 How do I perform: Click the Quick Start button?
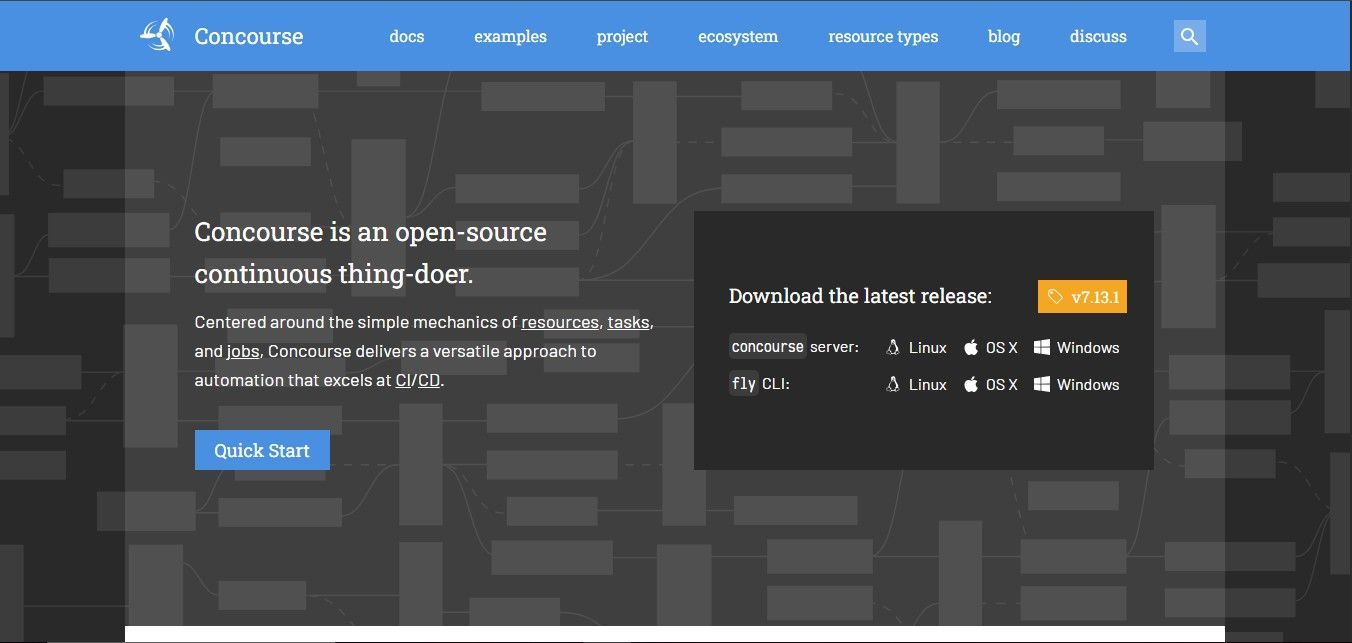pos(262,450)
